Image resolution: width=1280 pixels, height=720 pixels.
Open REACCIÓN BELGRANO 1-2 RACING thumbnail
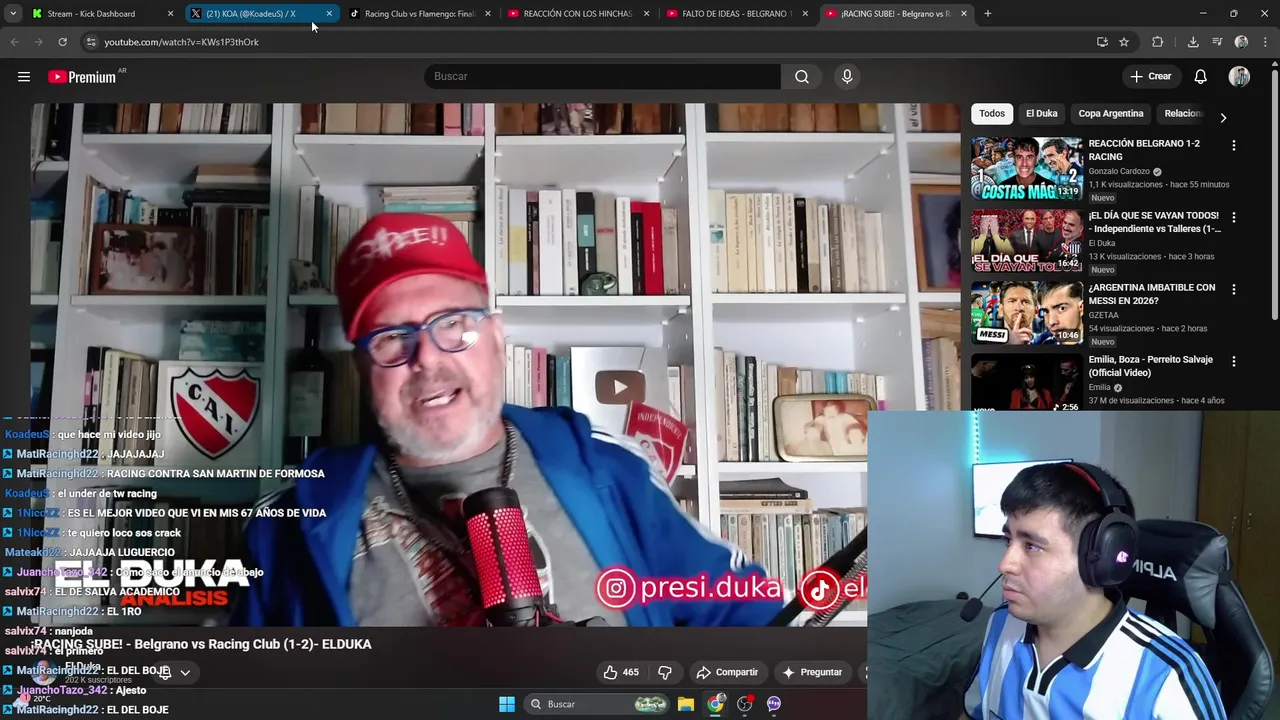[1026, 168]
